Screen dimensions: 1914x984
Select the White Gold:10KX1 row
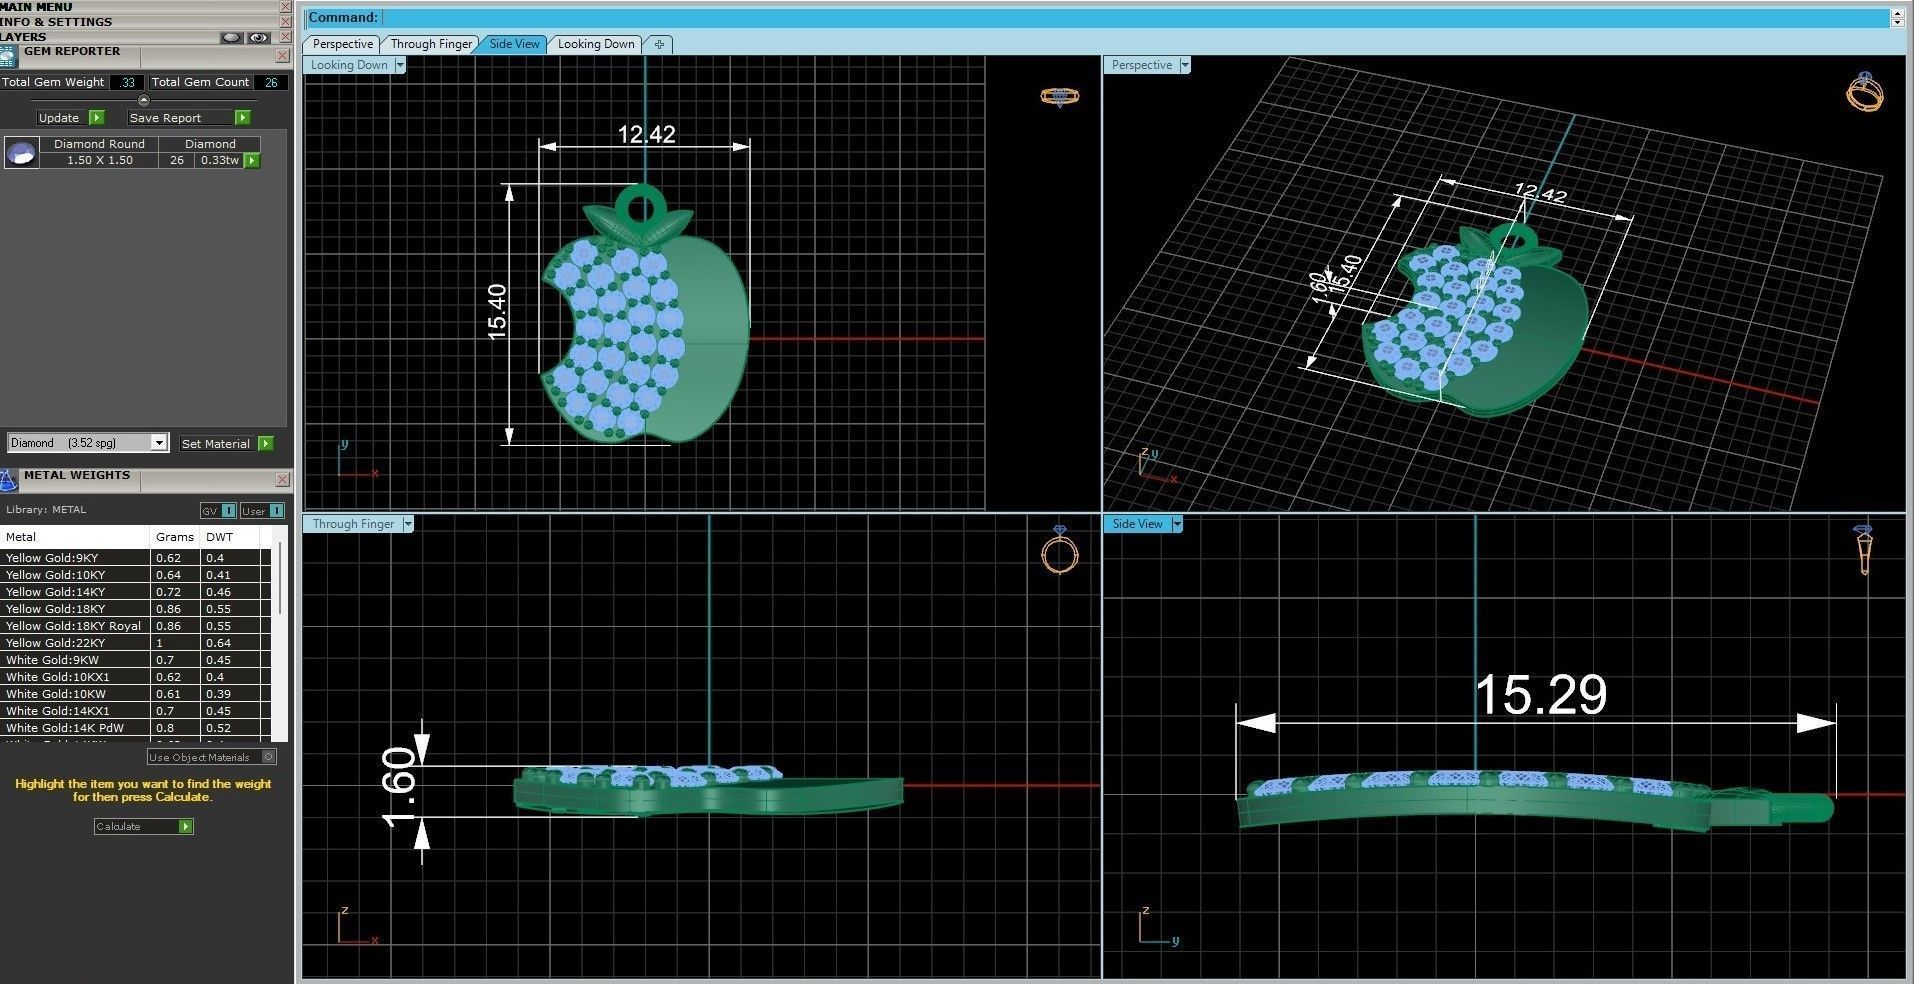pyautogui.click(x=136, y=677)
